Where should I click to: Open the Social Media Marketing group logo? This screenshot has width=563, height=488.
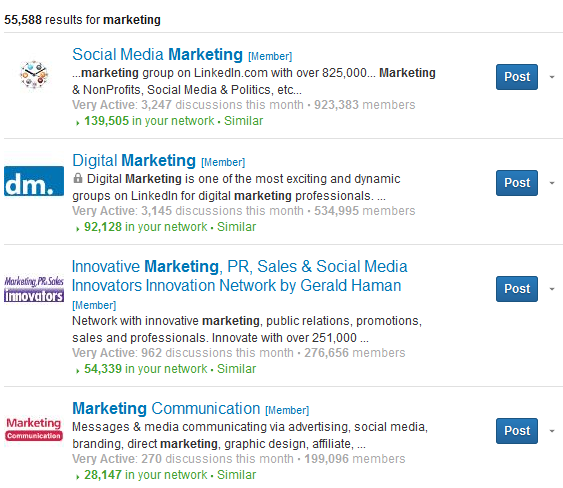click(x=34, y=75)
